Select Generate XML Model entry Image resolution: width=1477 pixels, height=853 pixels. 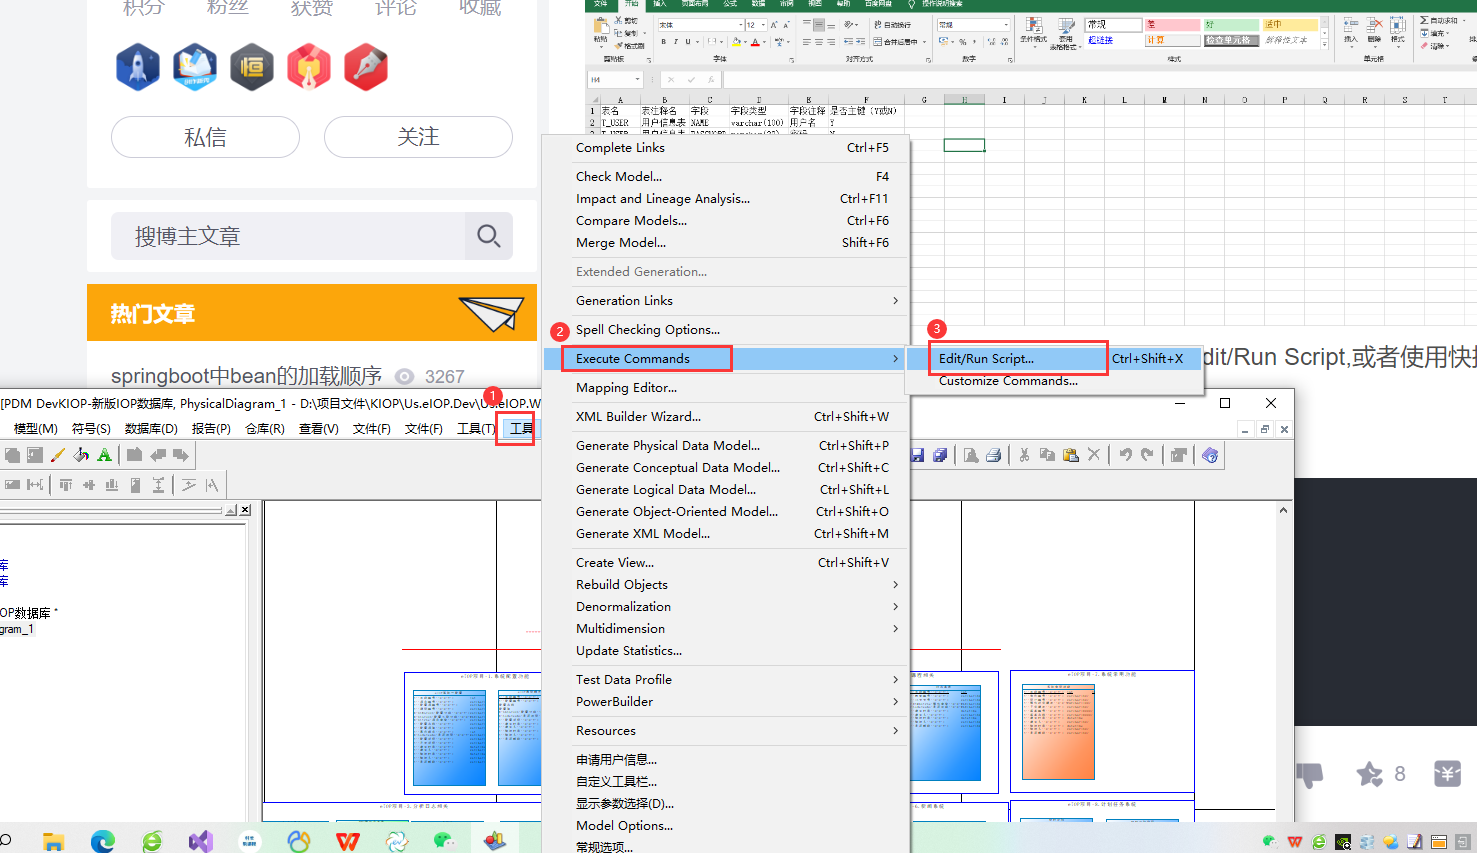[643, 533]
